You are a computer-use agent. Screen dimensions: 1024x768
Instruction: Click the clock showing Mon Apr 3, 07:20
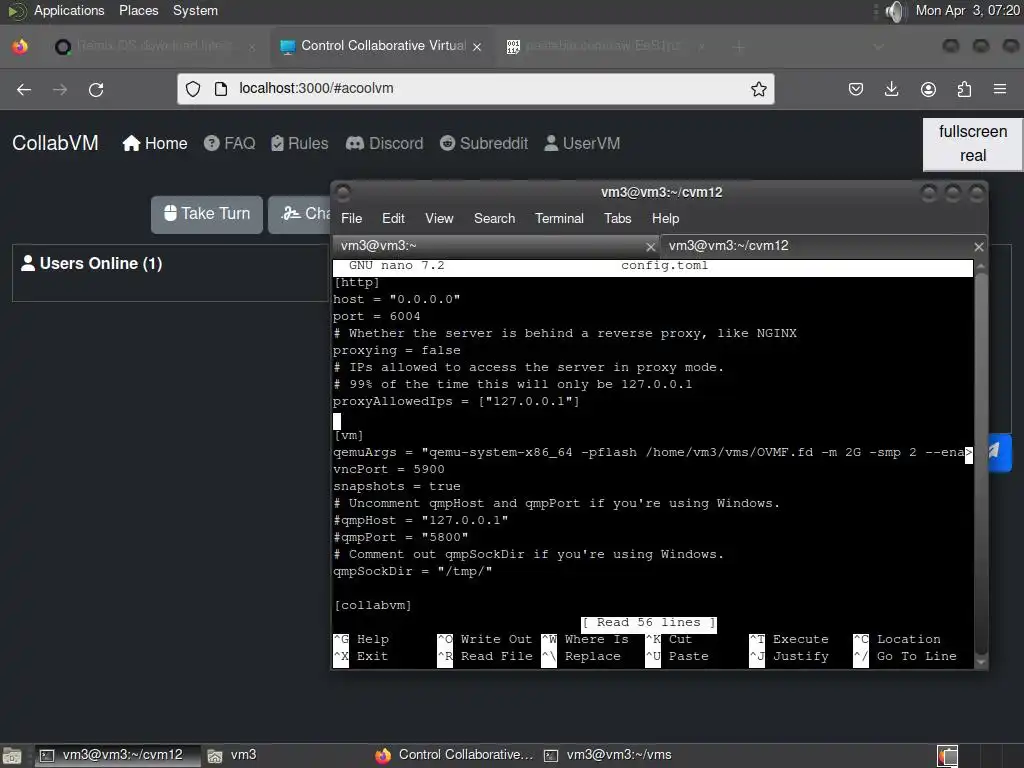pos(967,10)
